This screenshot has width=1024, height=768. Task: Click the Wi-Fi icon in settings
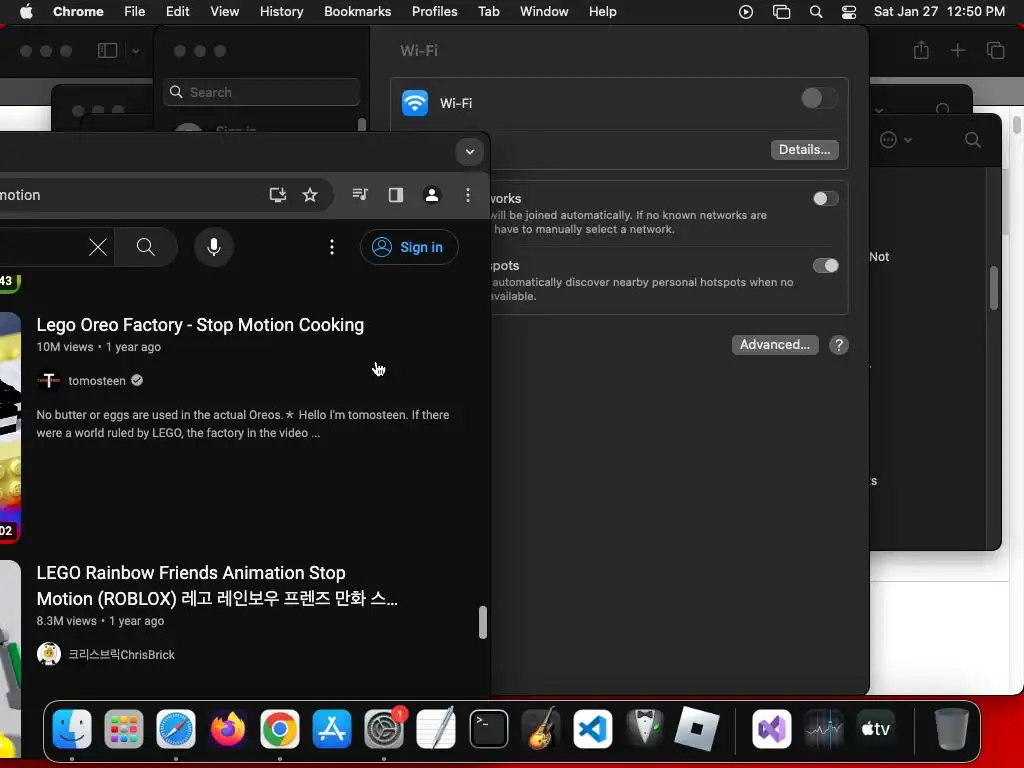(415, 103)
